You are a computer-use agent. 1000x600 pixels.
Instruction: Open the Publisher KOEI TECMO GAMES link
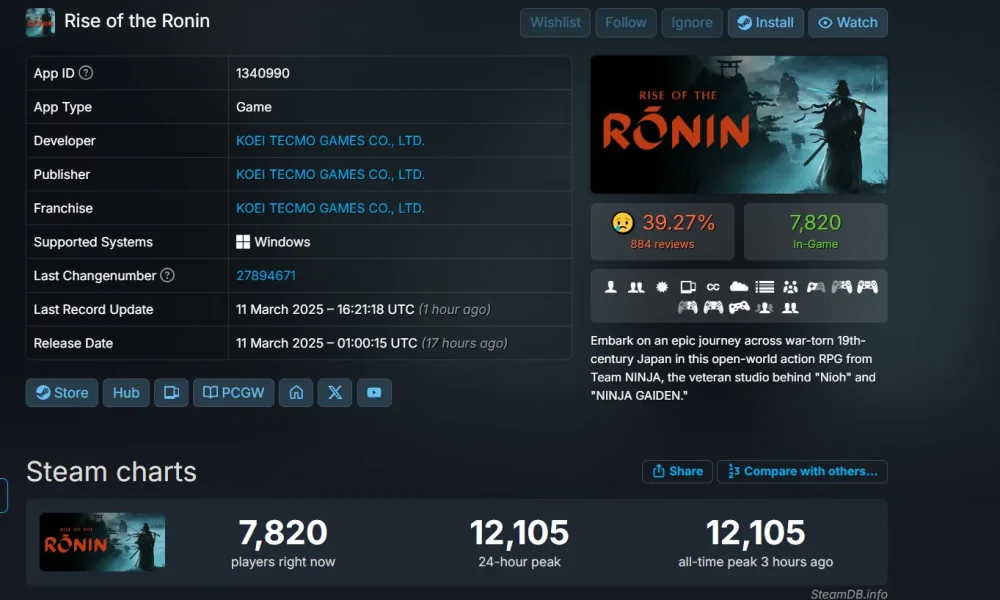pyautogui.click(x=330, y=175)
